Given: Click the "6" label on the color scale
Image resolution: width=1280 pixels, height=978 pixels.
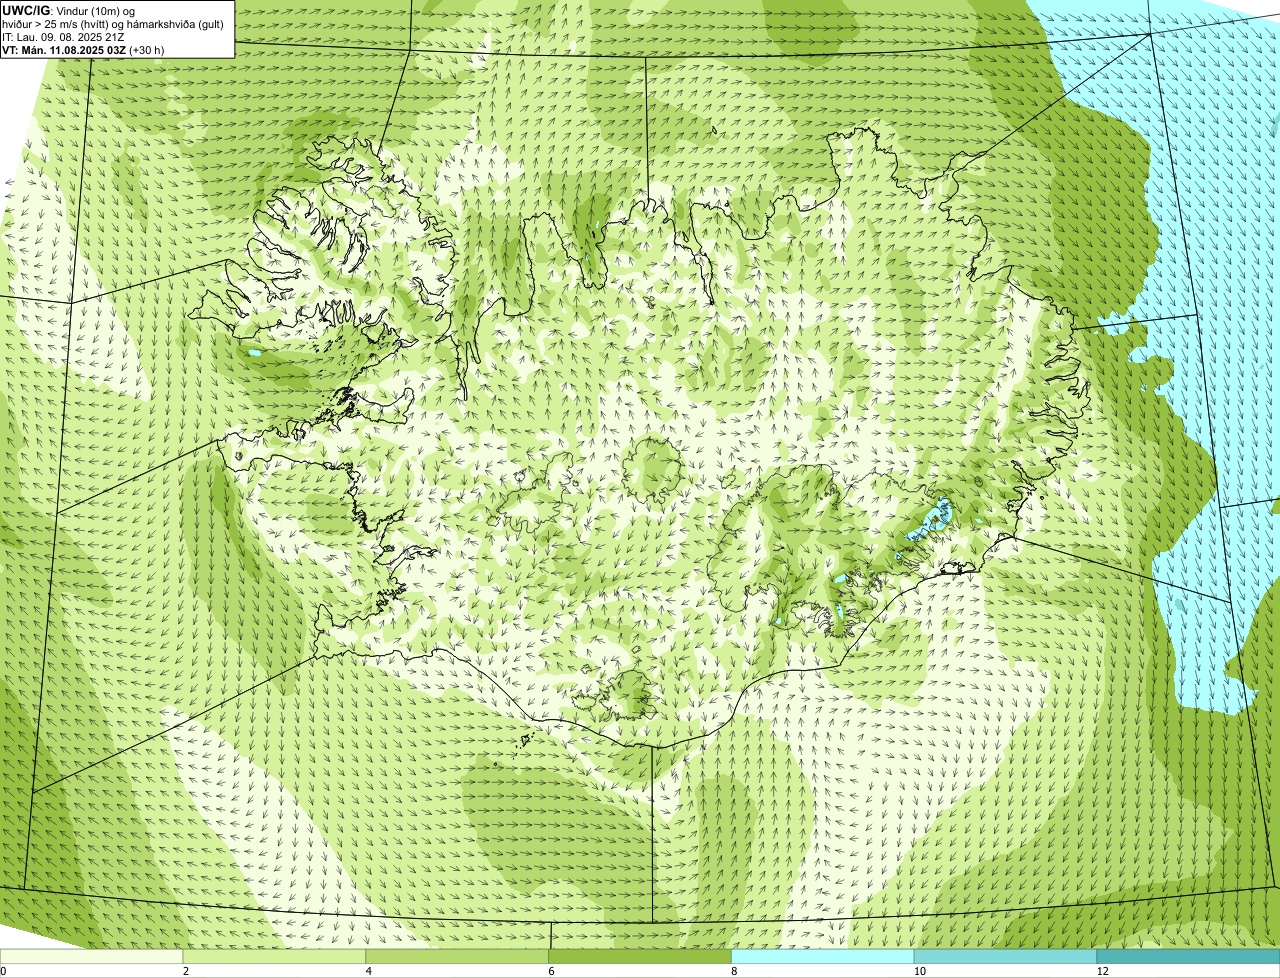Looking at the screenshot, I should (551, 971).
